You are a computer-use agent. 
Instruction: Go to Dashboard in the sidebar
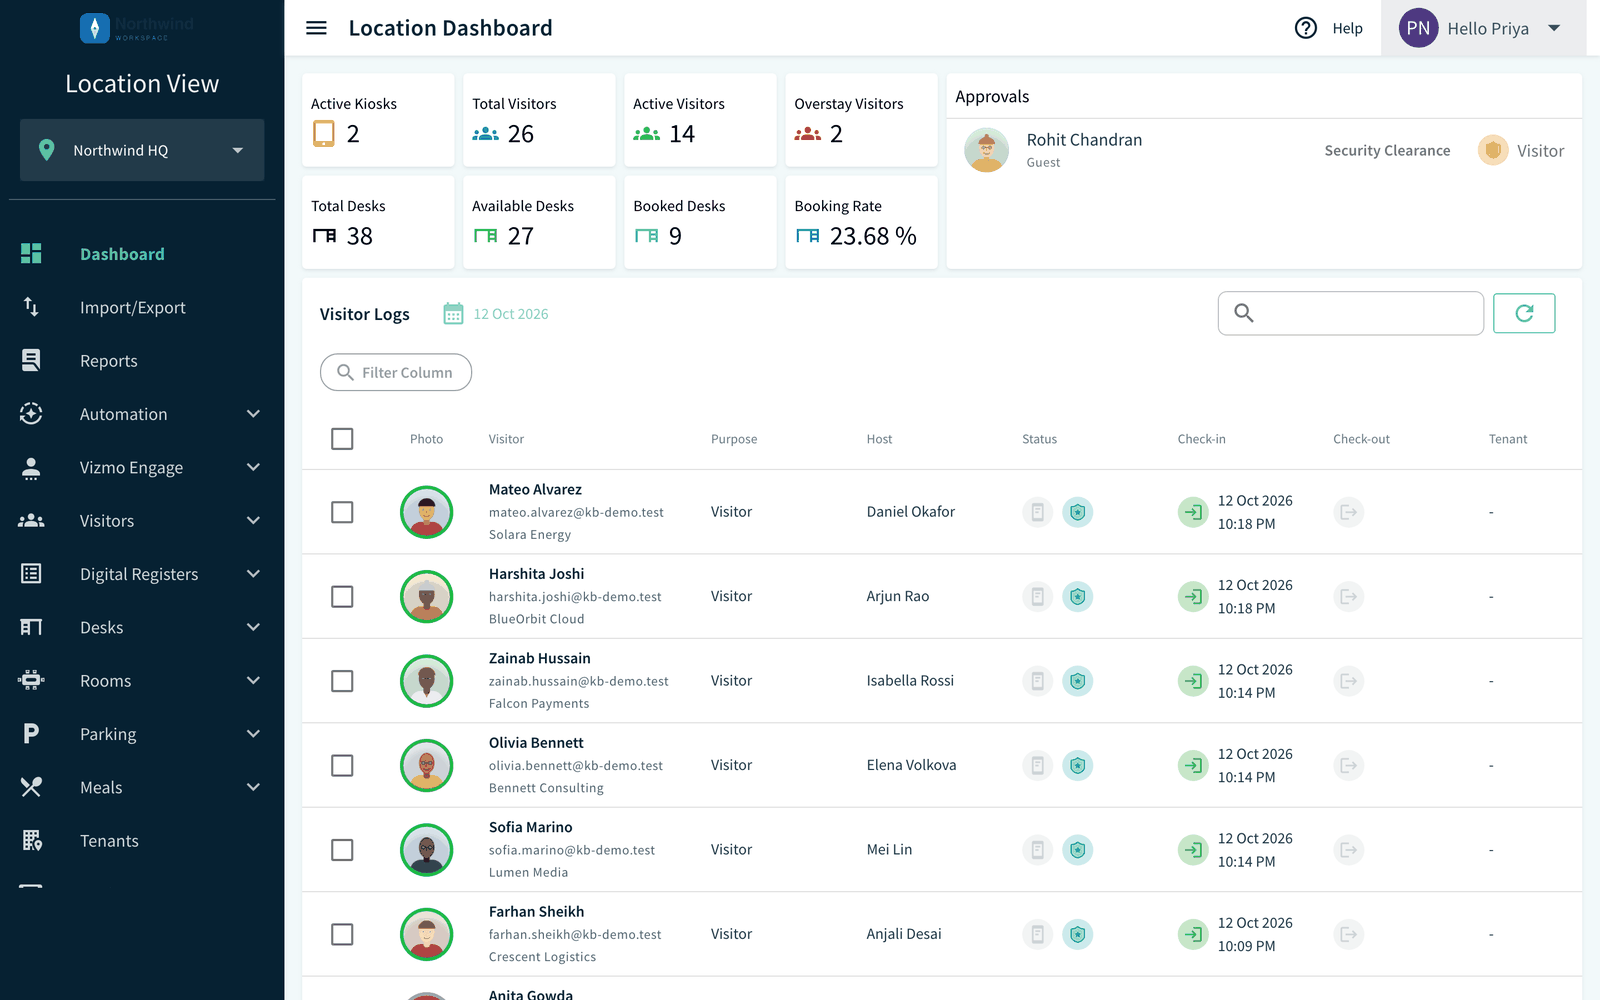coord(122,254)
